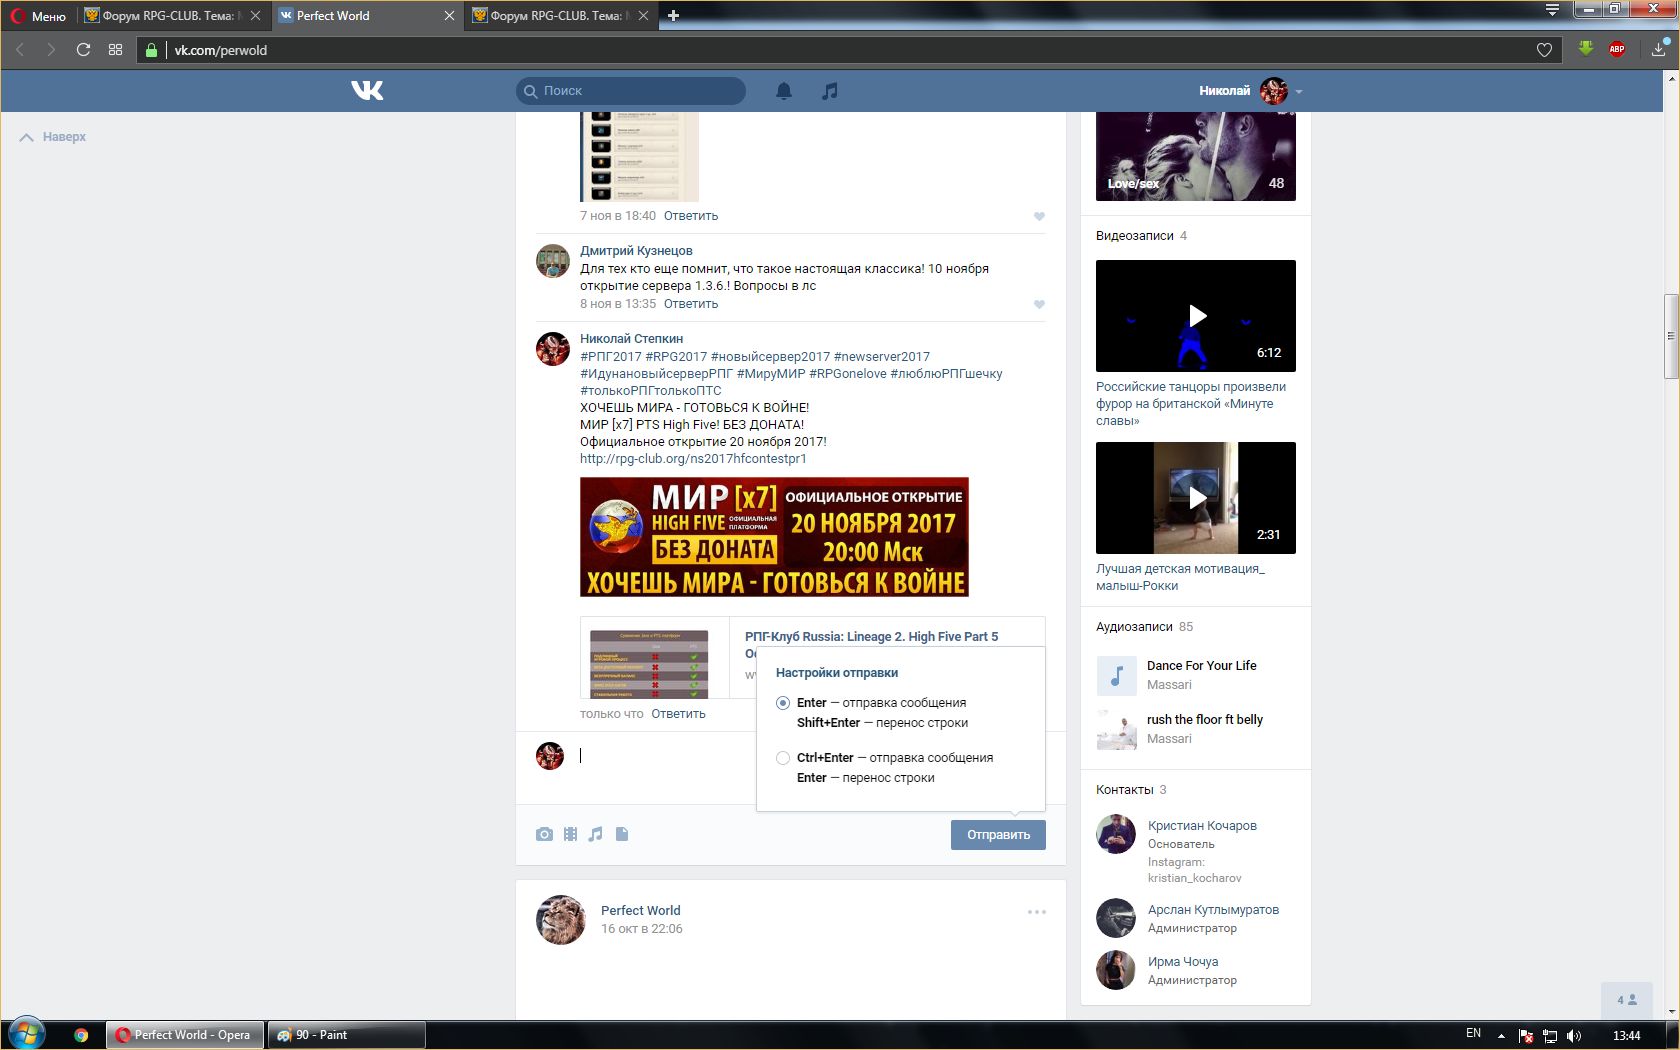The height and width of the screenshot is (1050, 1680).
Task: Click the comment text input field
Action: (x=665, y=756)
